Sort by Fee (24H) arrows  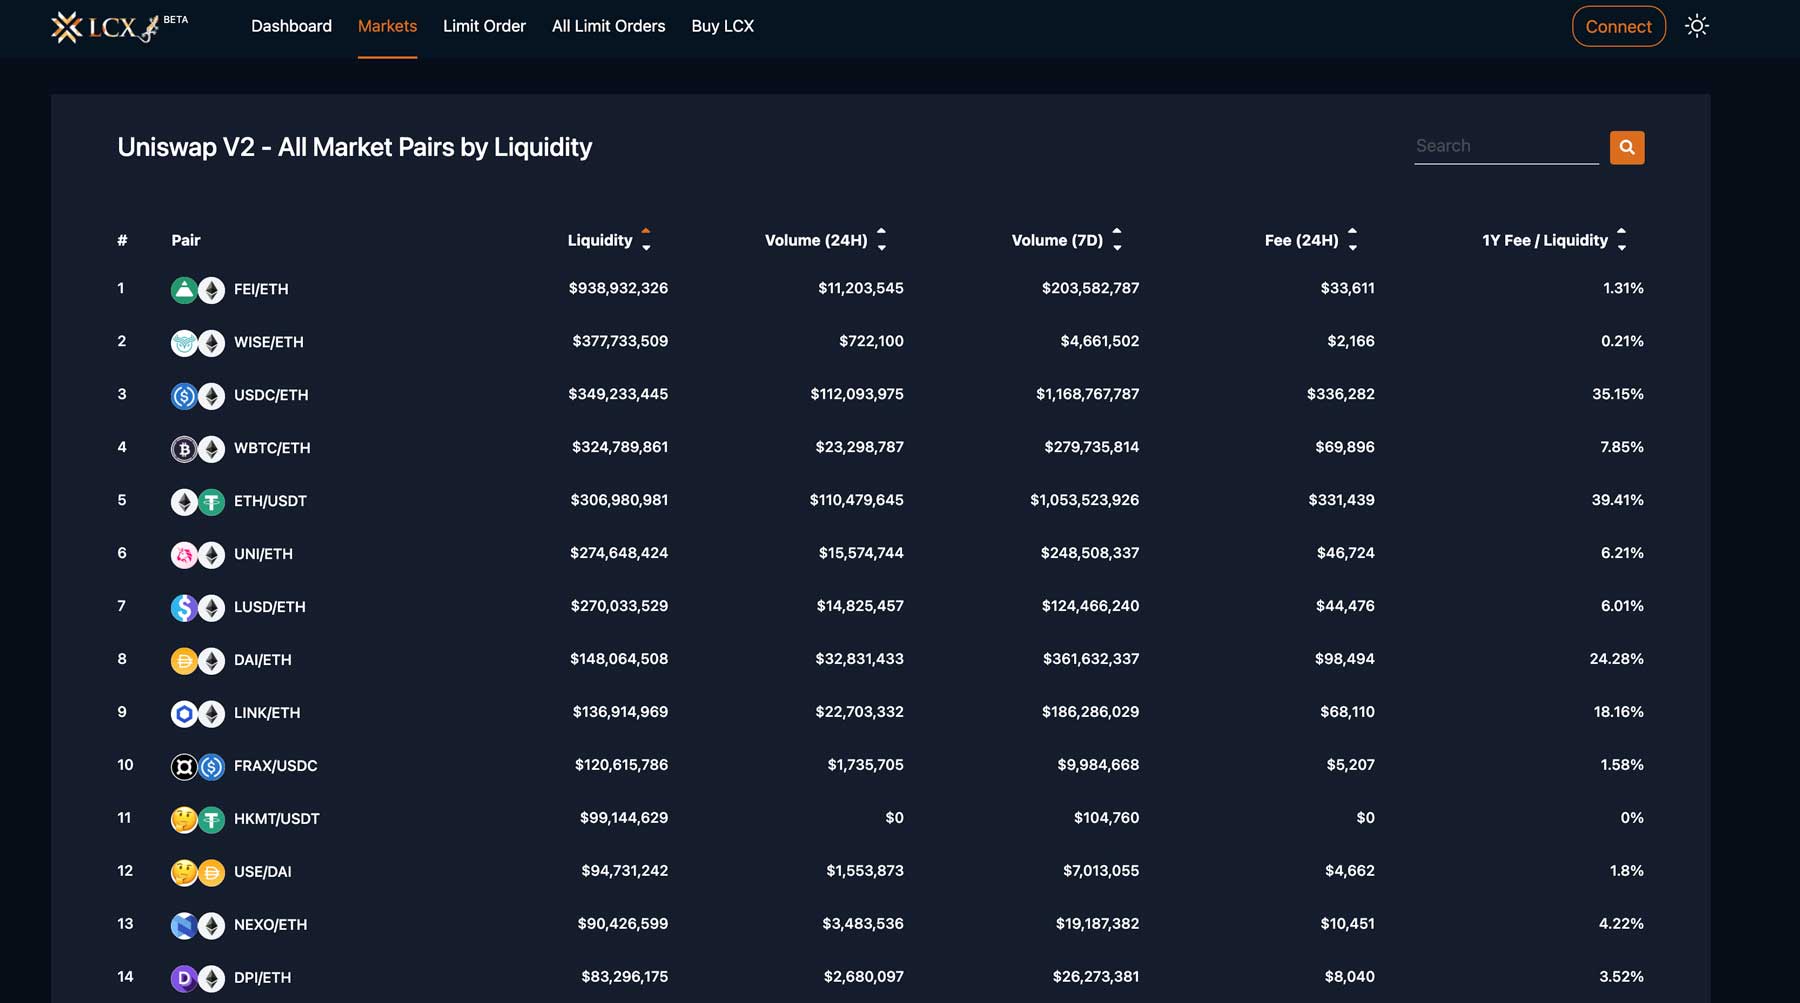tap(1352, 240)
